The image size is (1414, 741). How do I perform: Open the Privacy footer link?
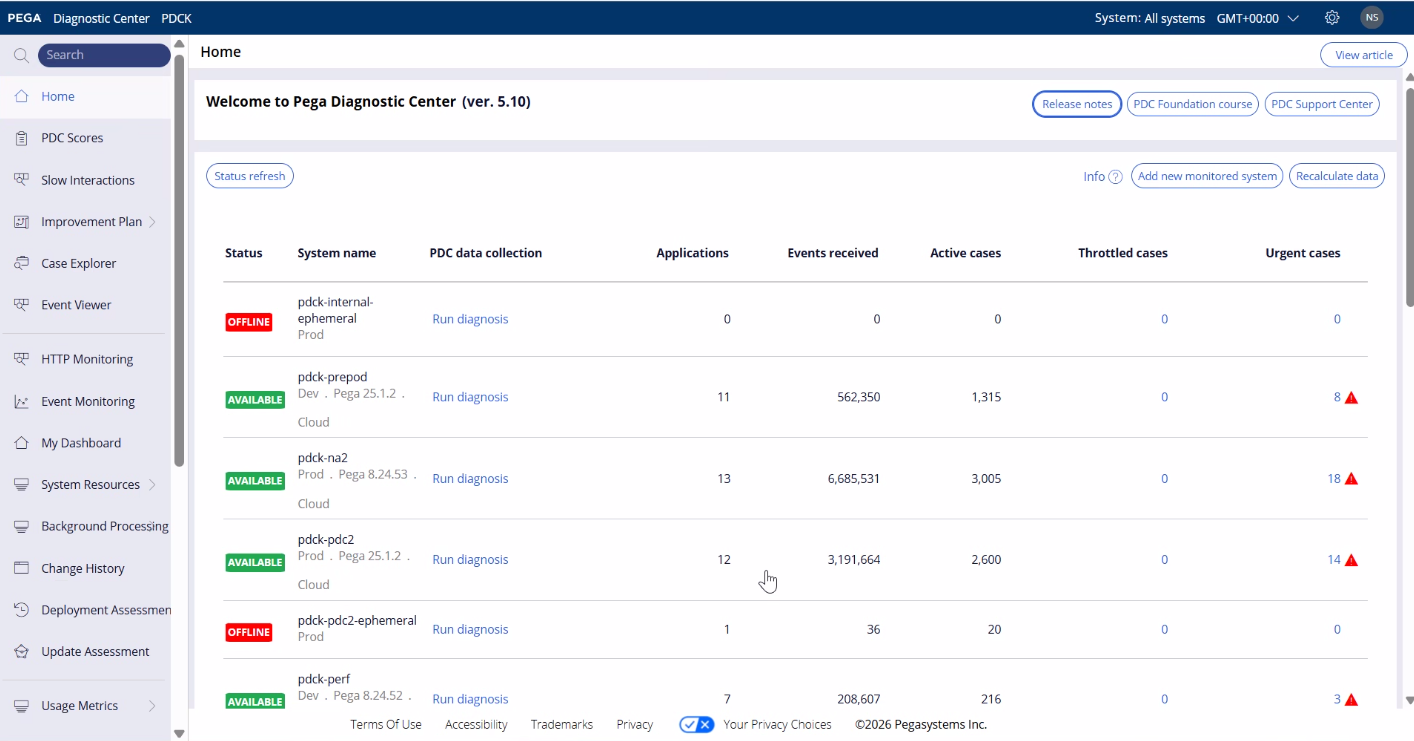click(x=635, y=725)
